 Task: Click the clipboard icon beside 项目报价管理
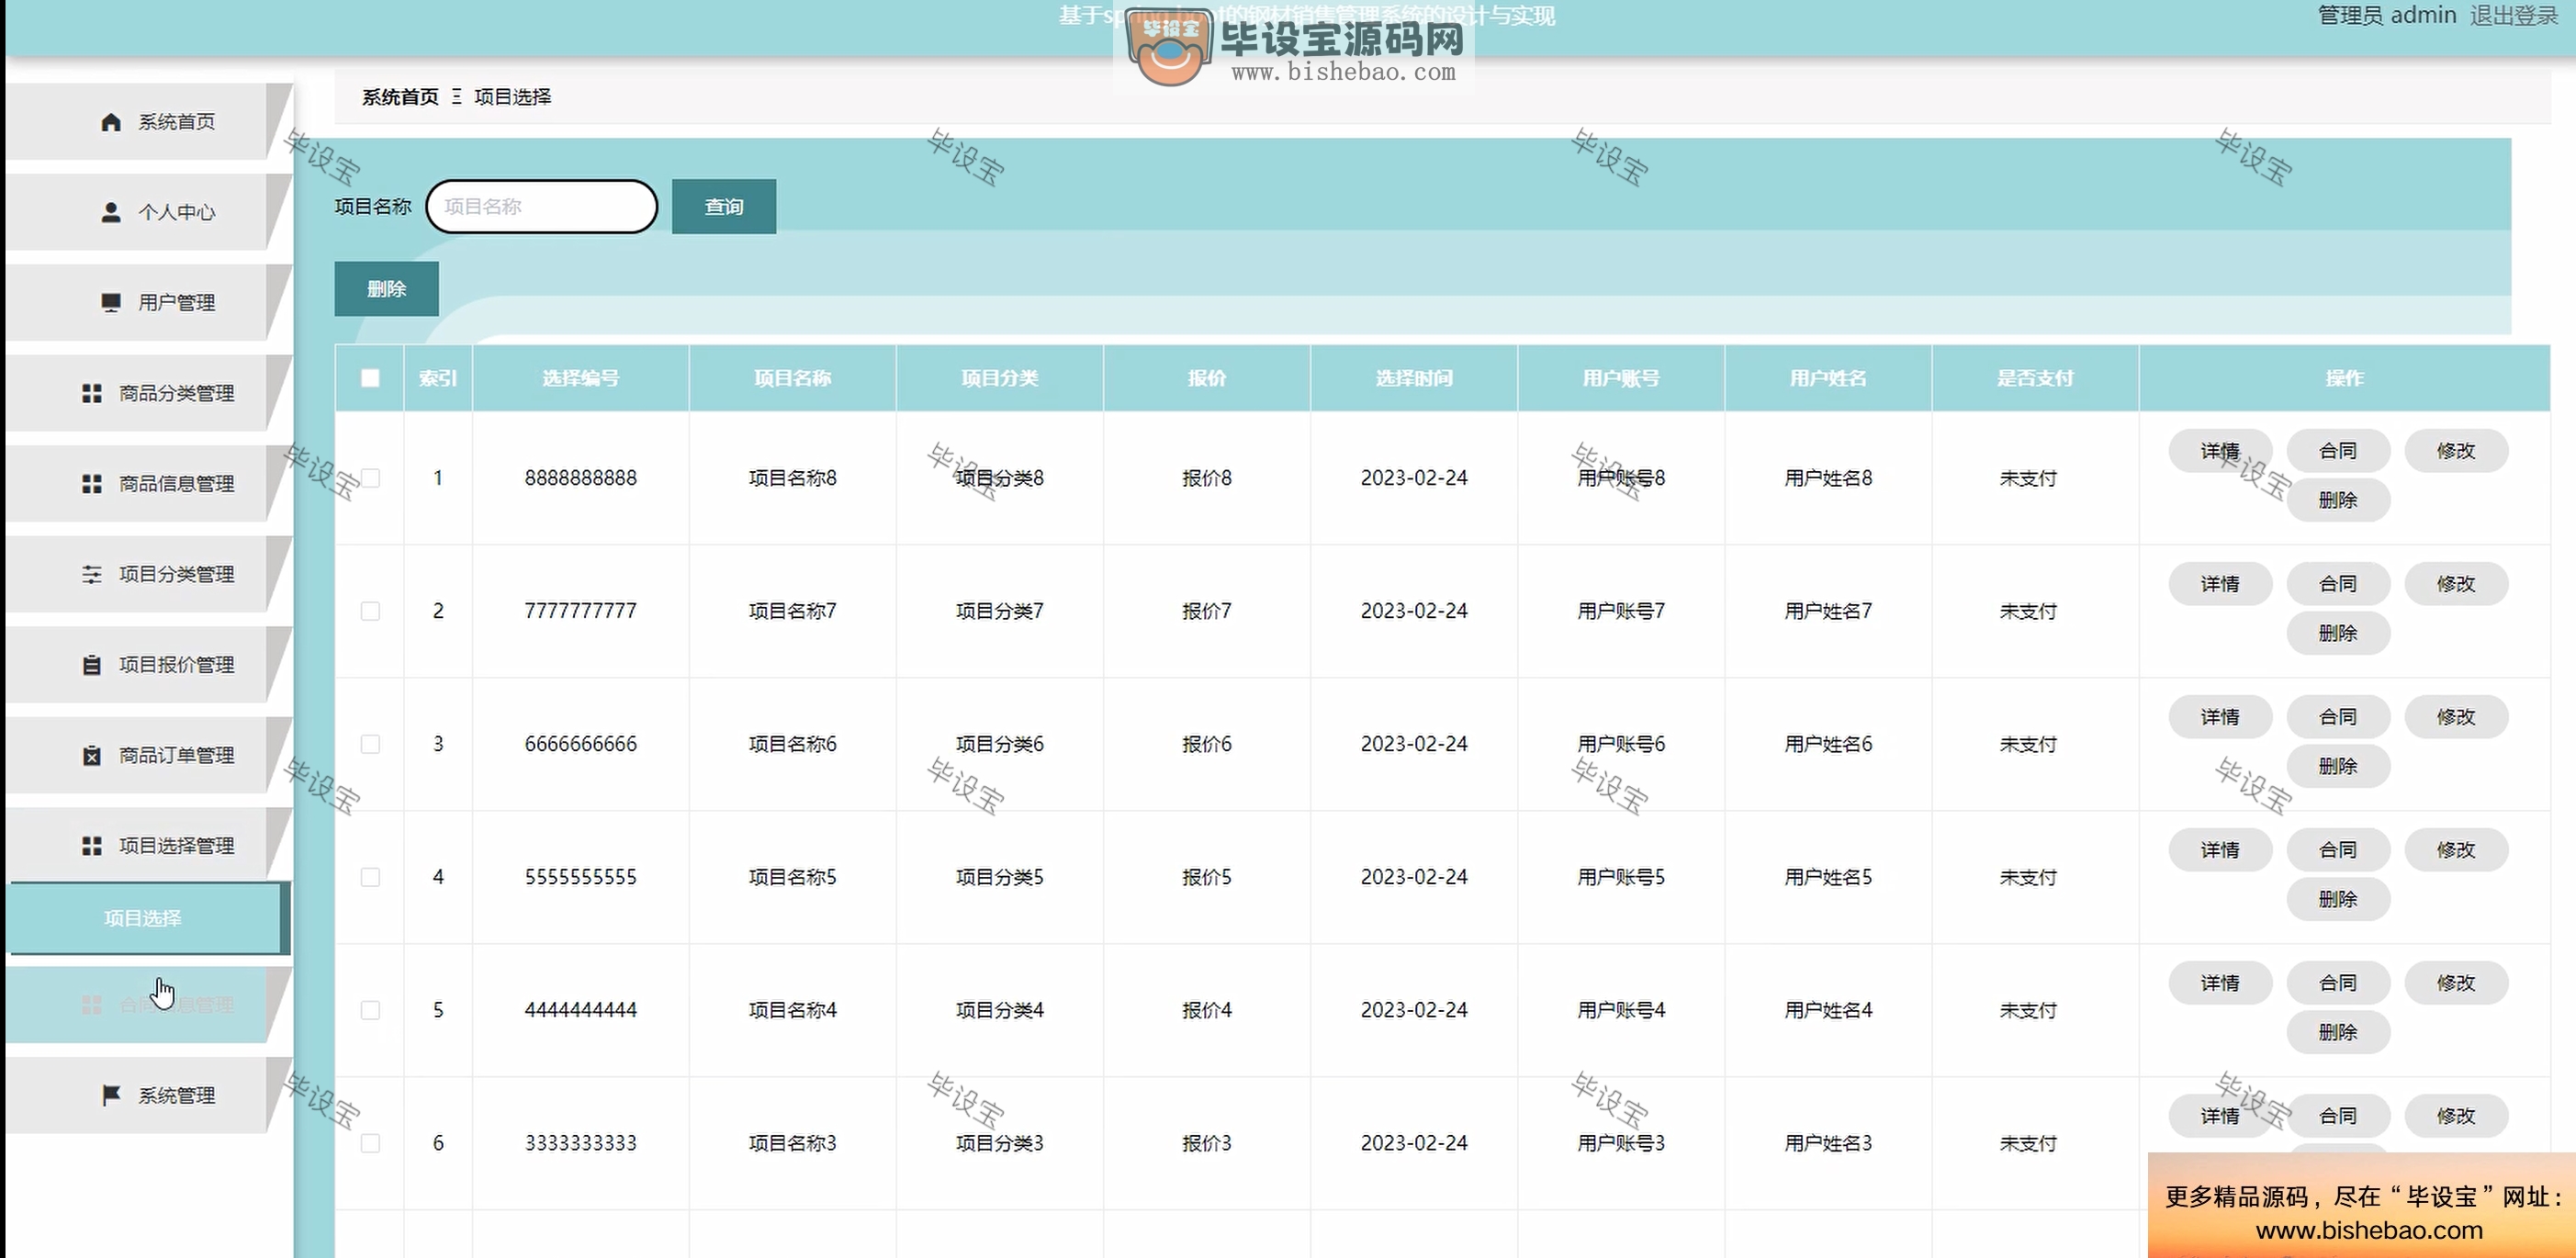[x=92, y=665]
